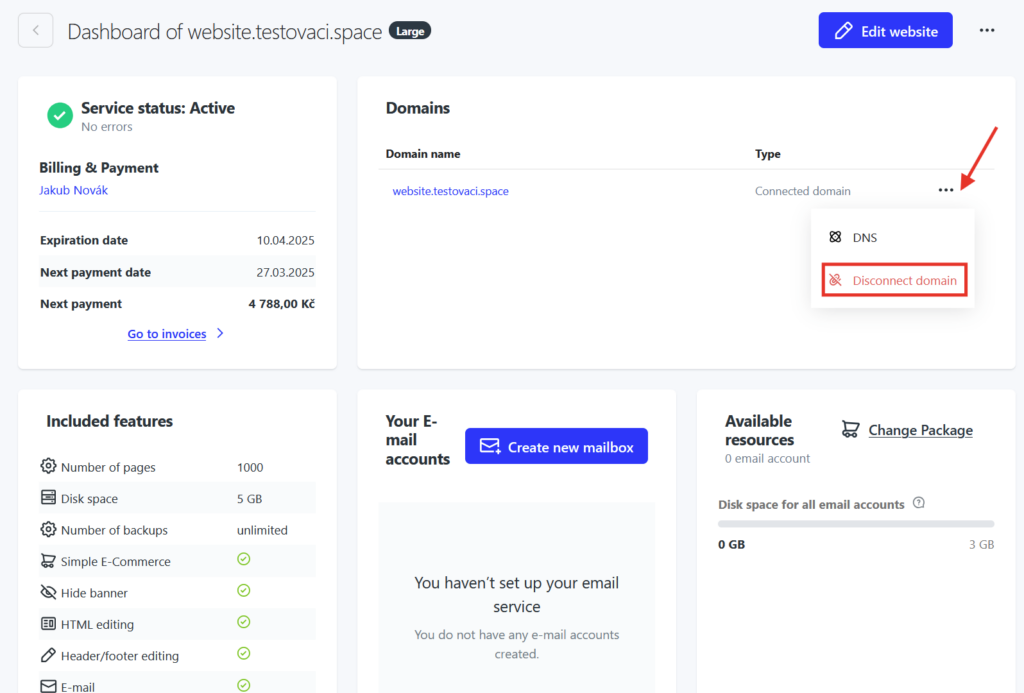Click the shopping cart icon beside Change Package
Screen dimensions: 1024x693
point(850,430)
